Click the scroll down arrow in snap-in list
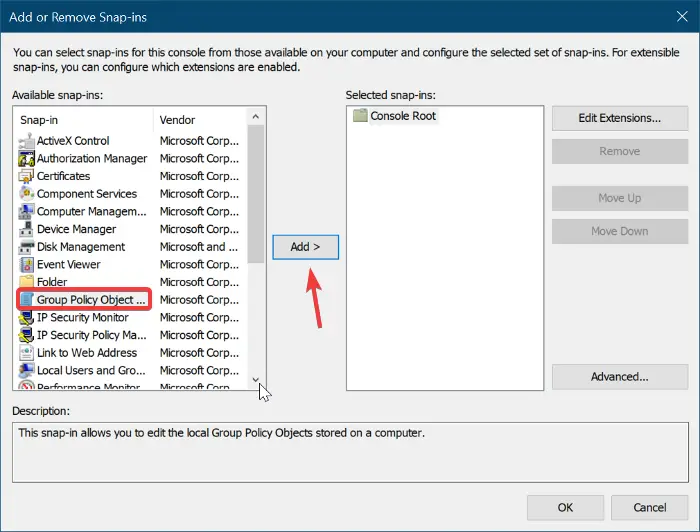Image resolution: width=700 pixels, height=532 pixels. 256,380
